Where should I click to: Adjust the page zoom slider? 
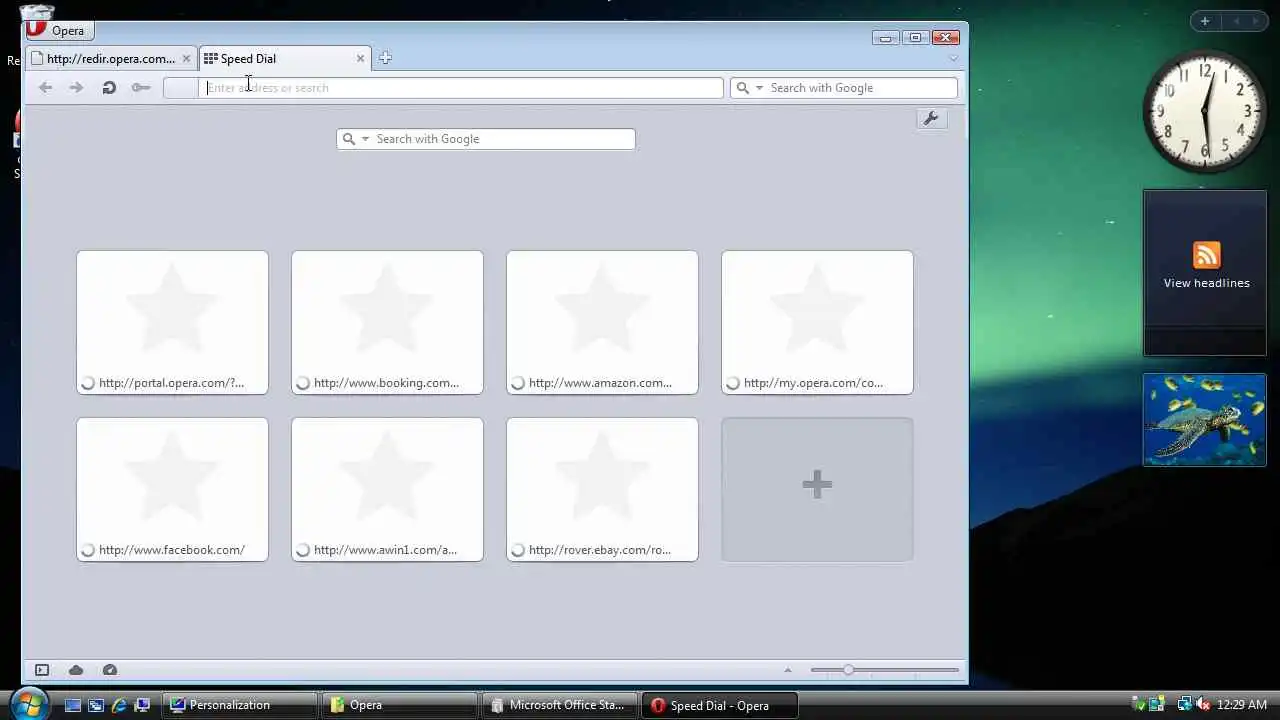884,670
